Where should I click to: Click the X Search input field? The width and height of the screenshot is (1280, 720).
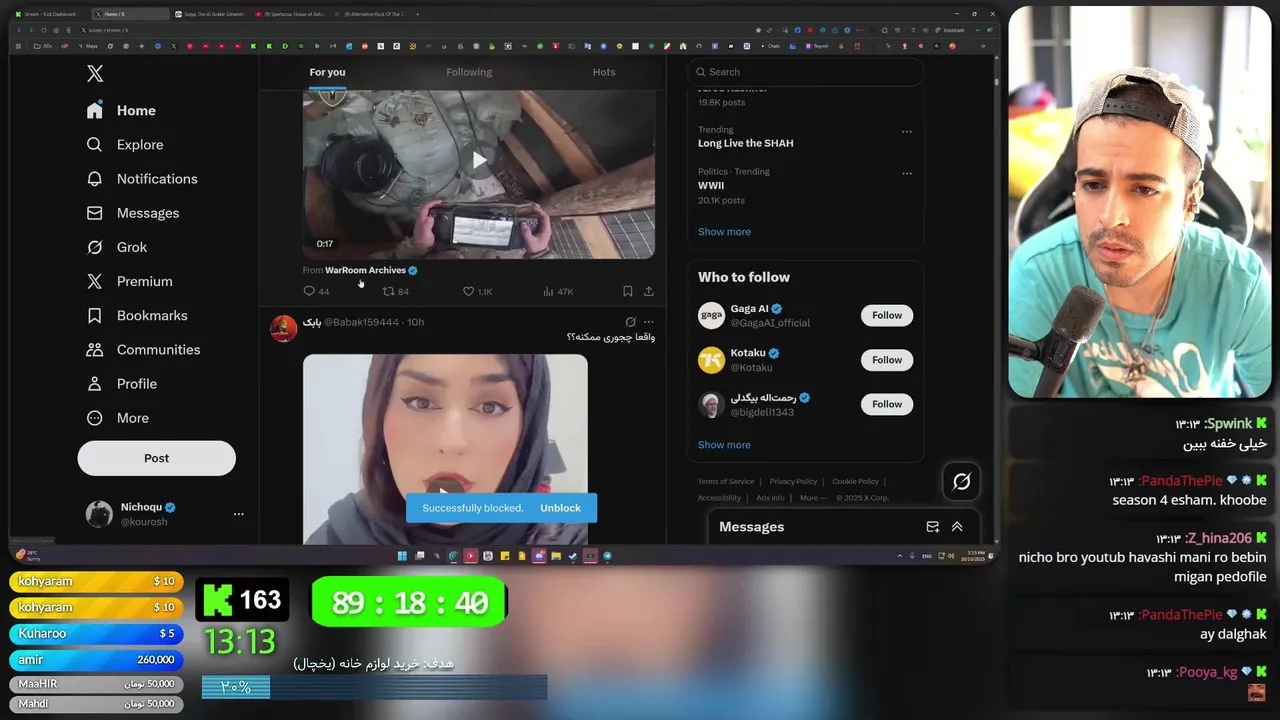click(805, 72)
